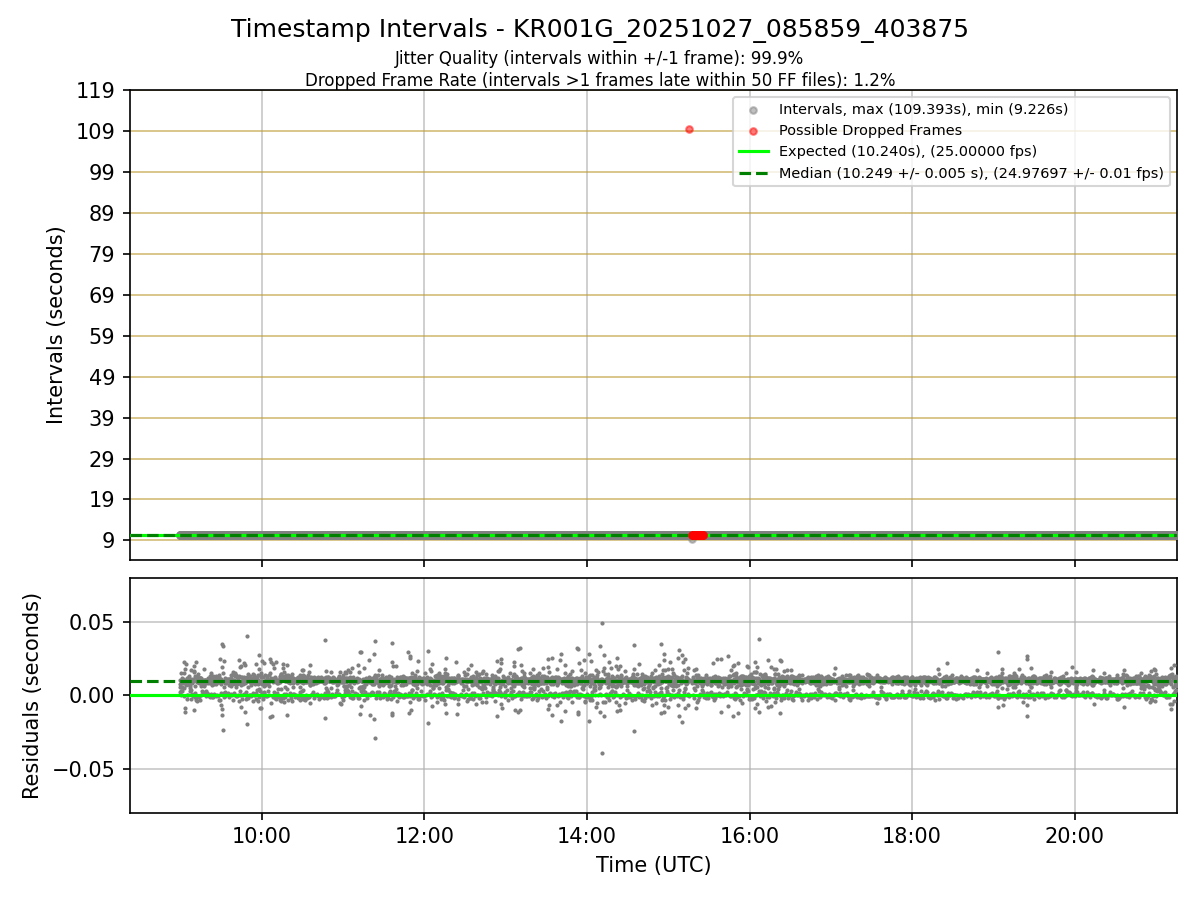Screen dimensions: 1200x900
Task: Click the red outlier point near 109 seconds
Action: click(x=689, y=129)
